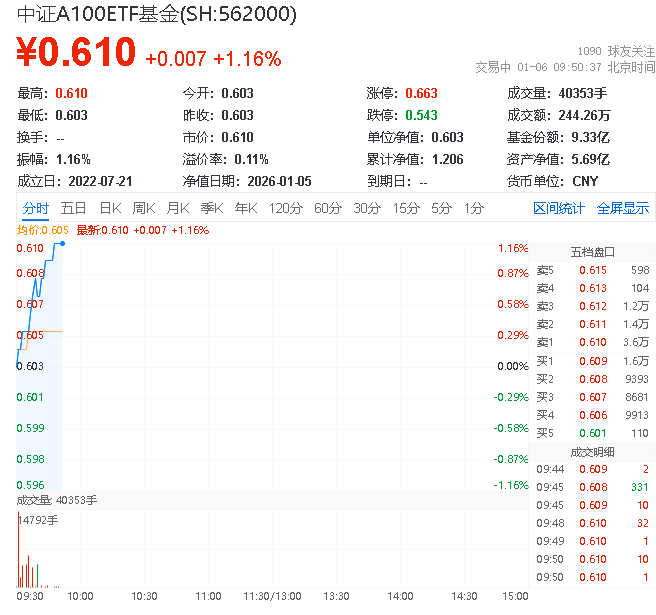Click the 卖1 ask row at 0.610
This screenshot has width=656, height=615.
click(592, 342)
